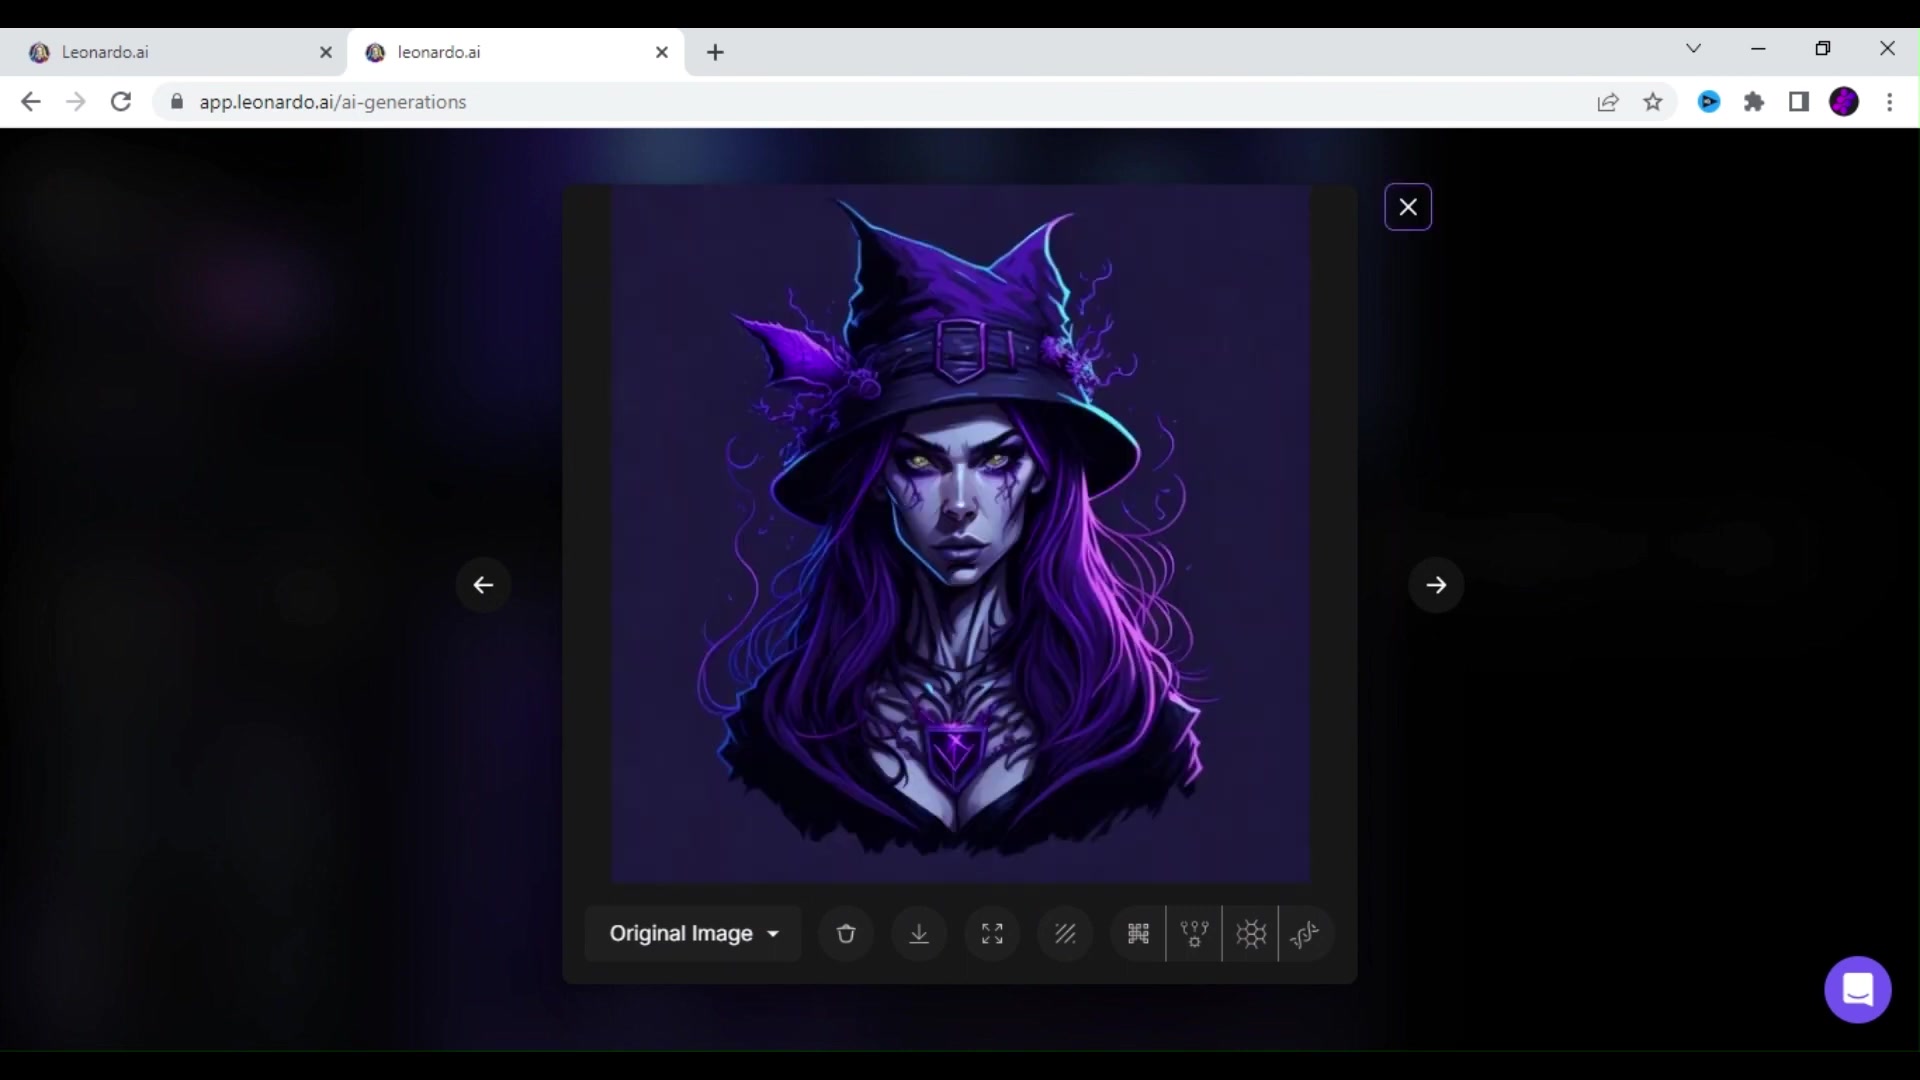This screenshot has height=1080, width=1920.
Task: Bookmark this page with the star
Action: coord(1653,102)
